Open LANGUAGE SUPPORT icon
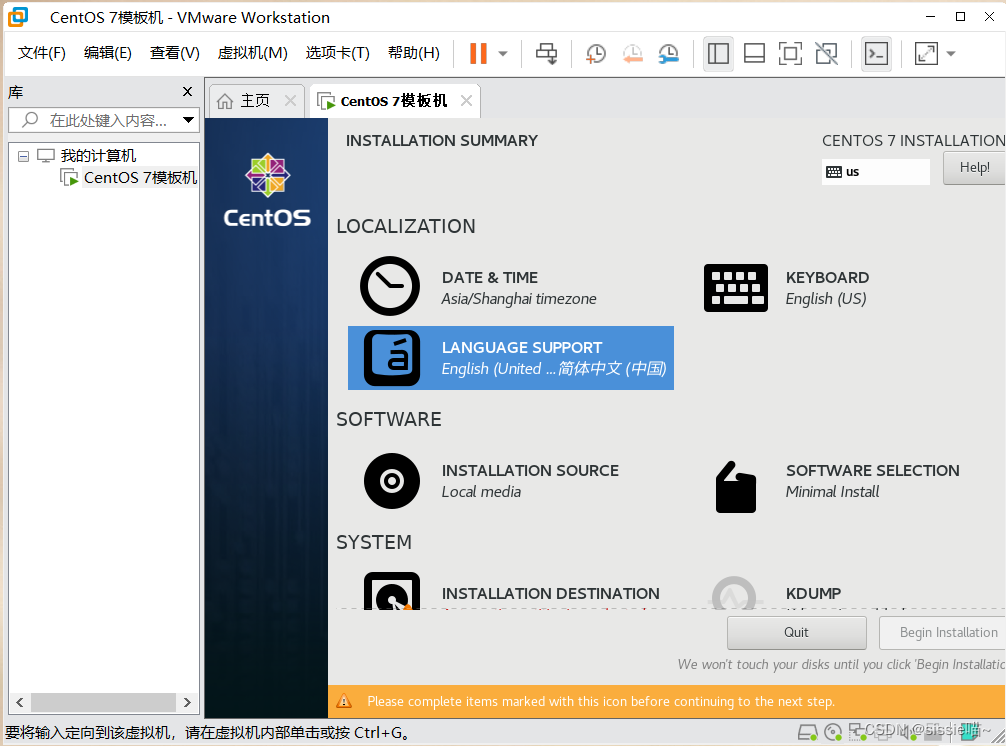 click(391, 358)
